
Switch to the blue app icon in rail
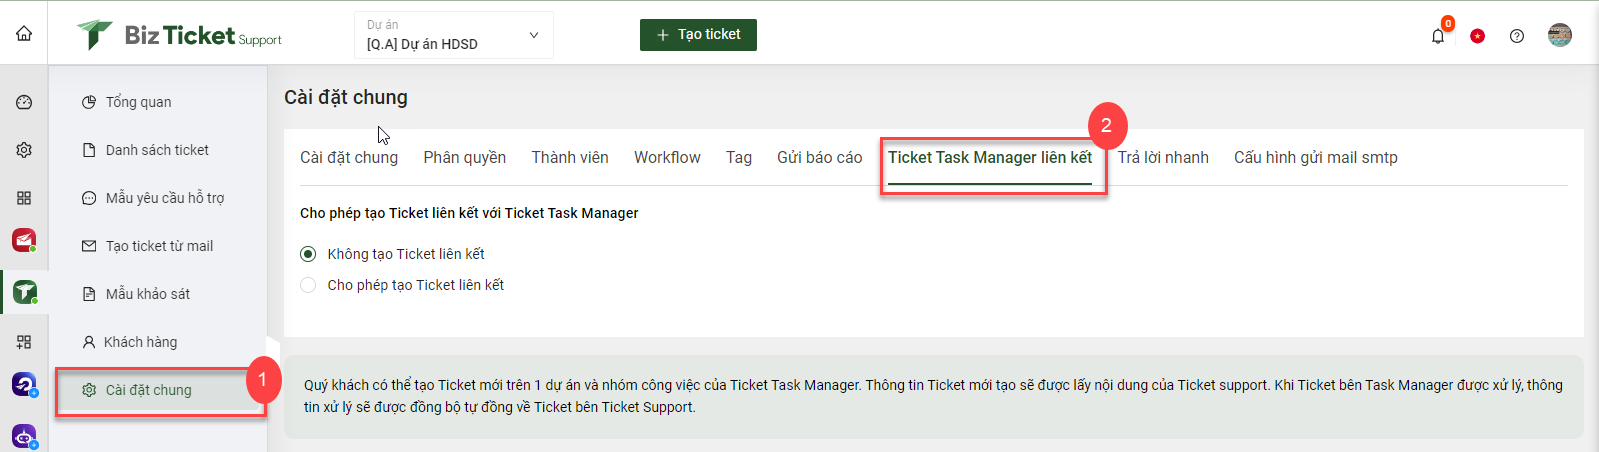tap(24, 384)
